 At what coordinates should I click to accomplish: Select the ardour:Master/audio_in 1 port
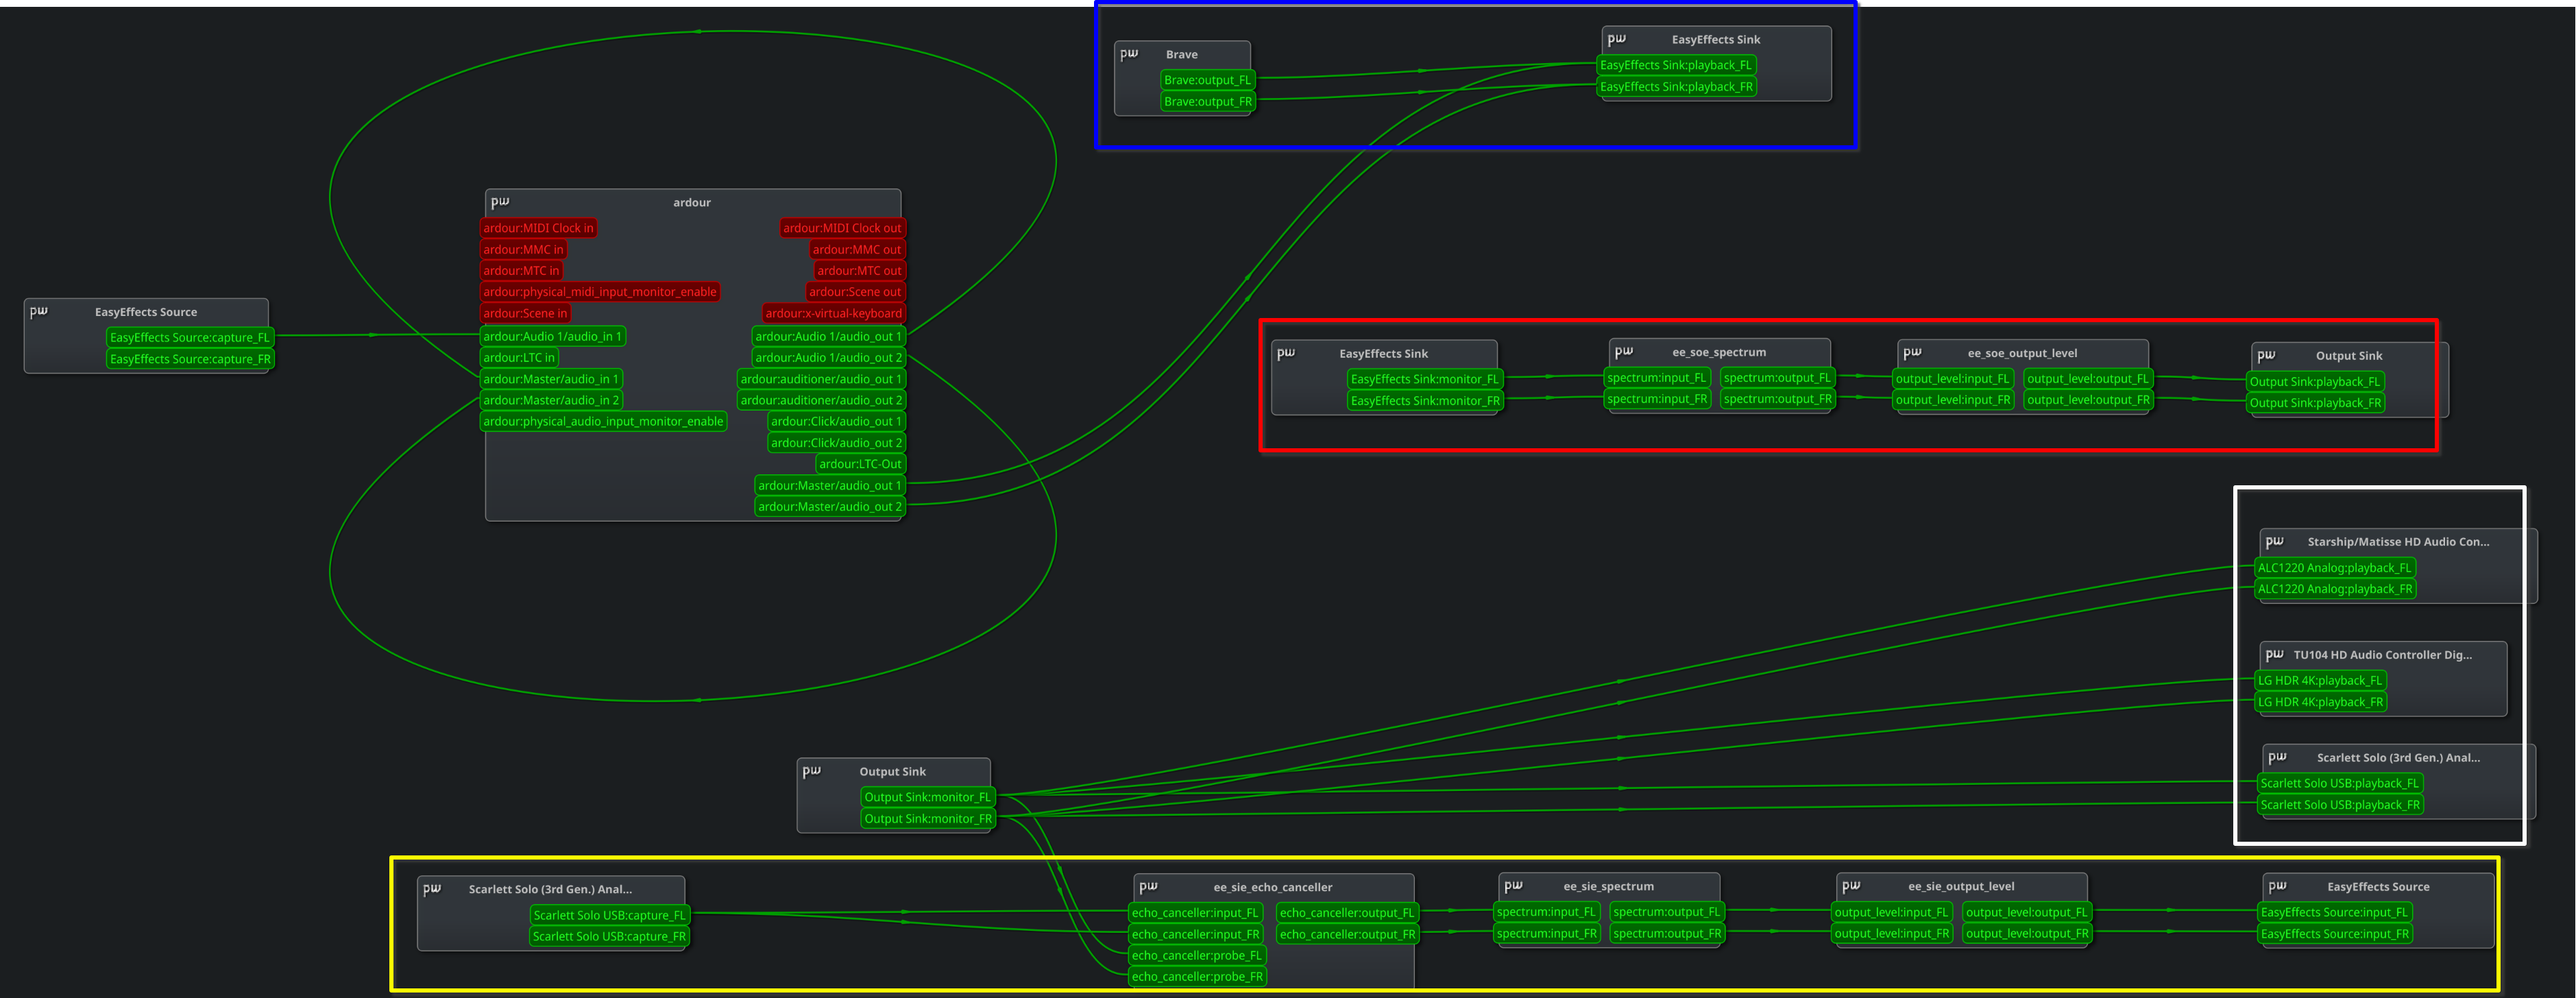click(551, 380)
